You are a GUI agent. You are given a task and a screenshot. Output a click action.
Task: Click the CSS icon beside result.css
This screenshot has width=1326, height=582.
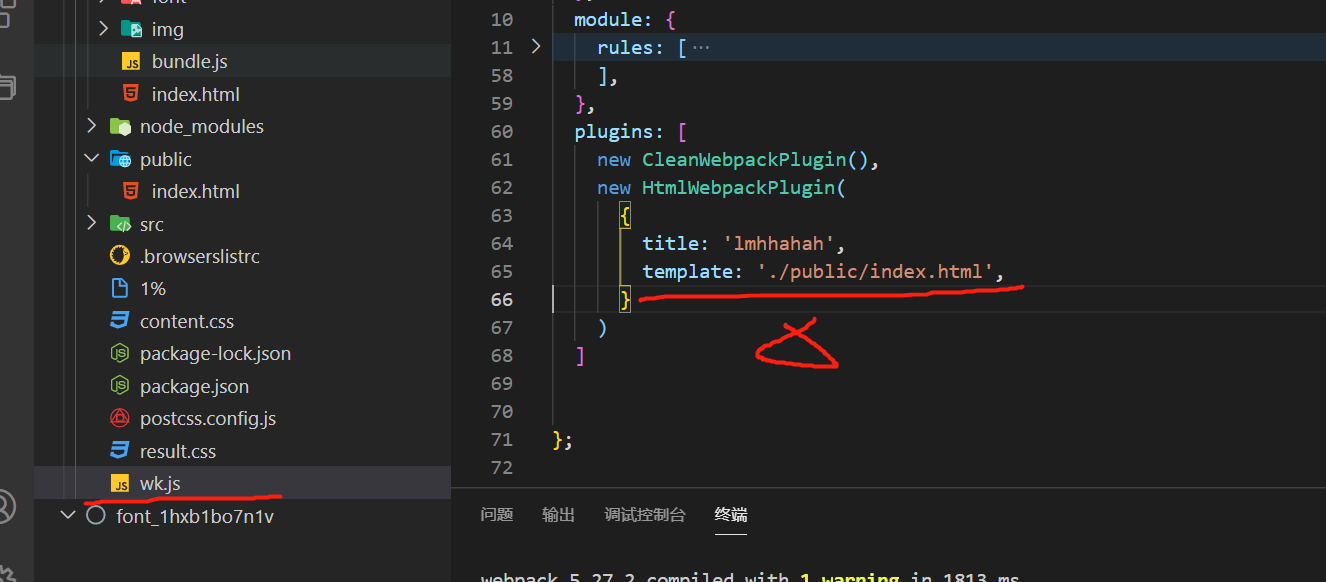pyautogui.click(x=120, y=451)
